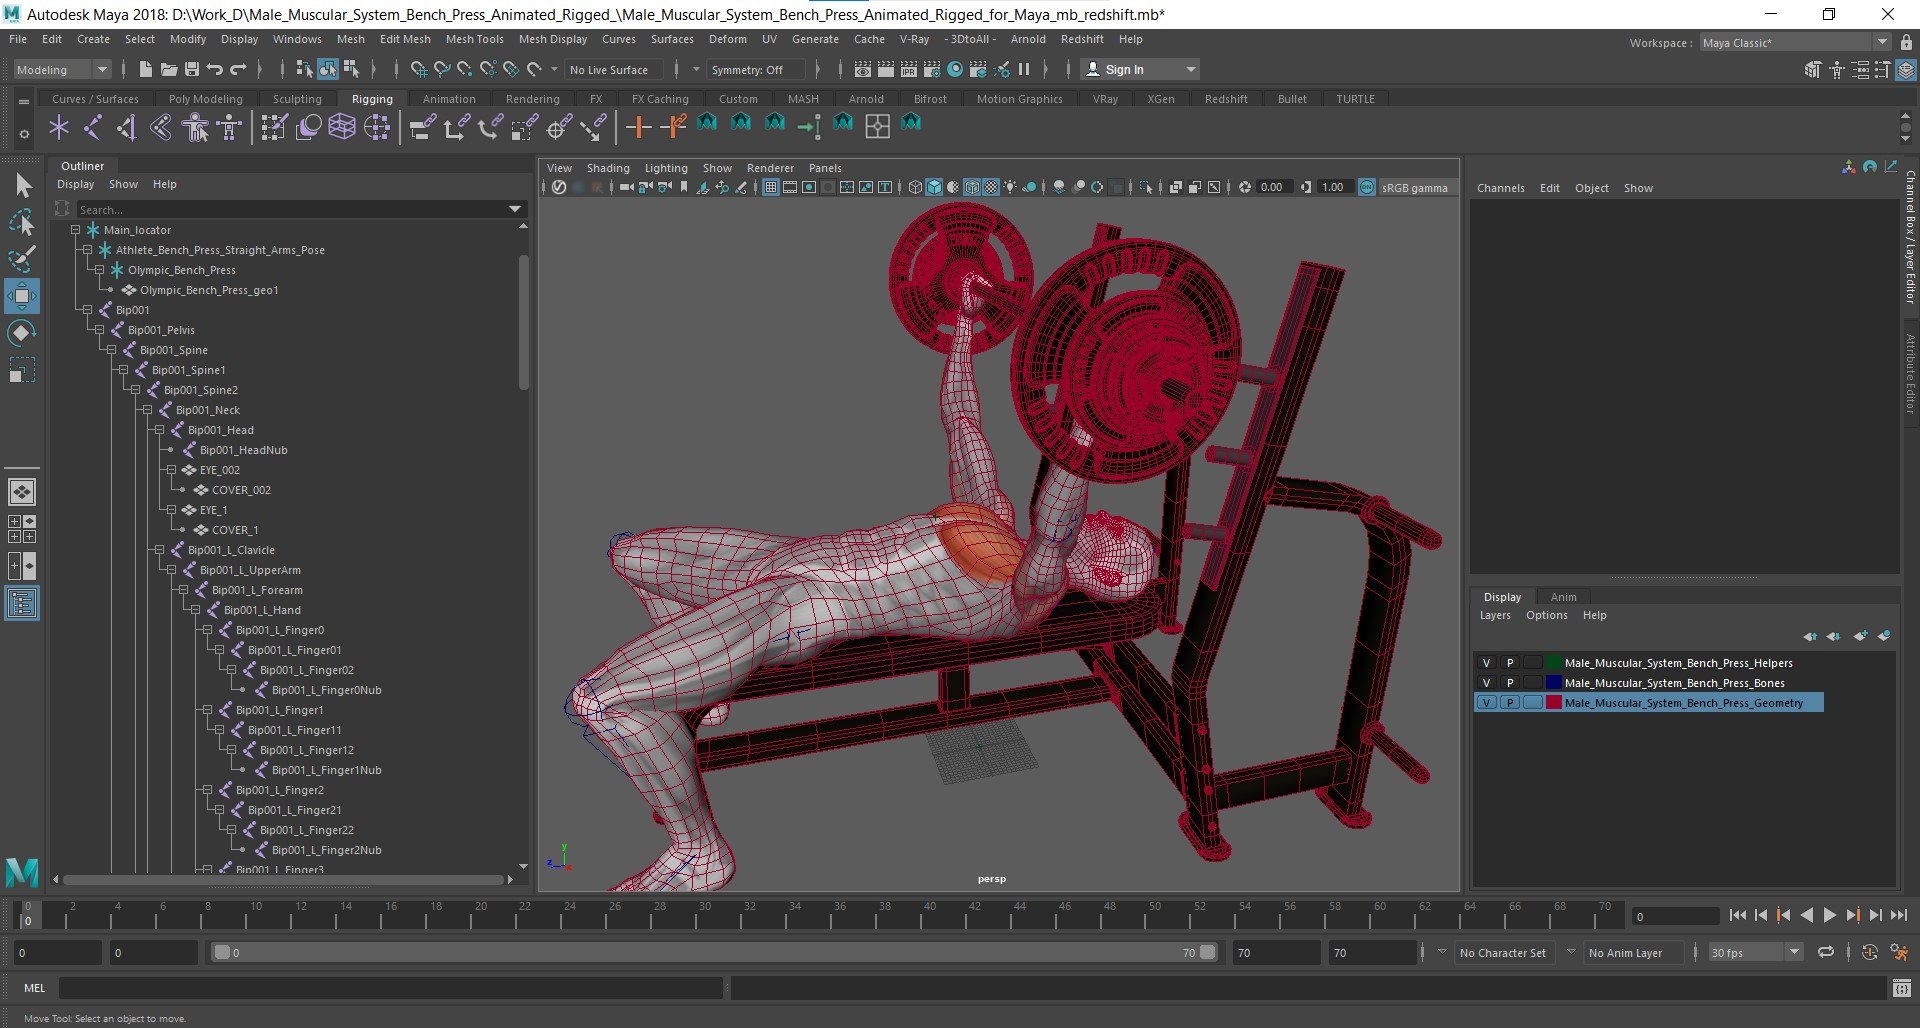Collapse the Main_locator tree node
Image resolution: width=1920 pixels, height=1028 pixels.
tap(75, 230)
